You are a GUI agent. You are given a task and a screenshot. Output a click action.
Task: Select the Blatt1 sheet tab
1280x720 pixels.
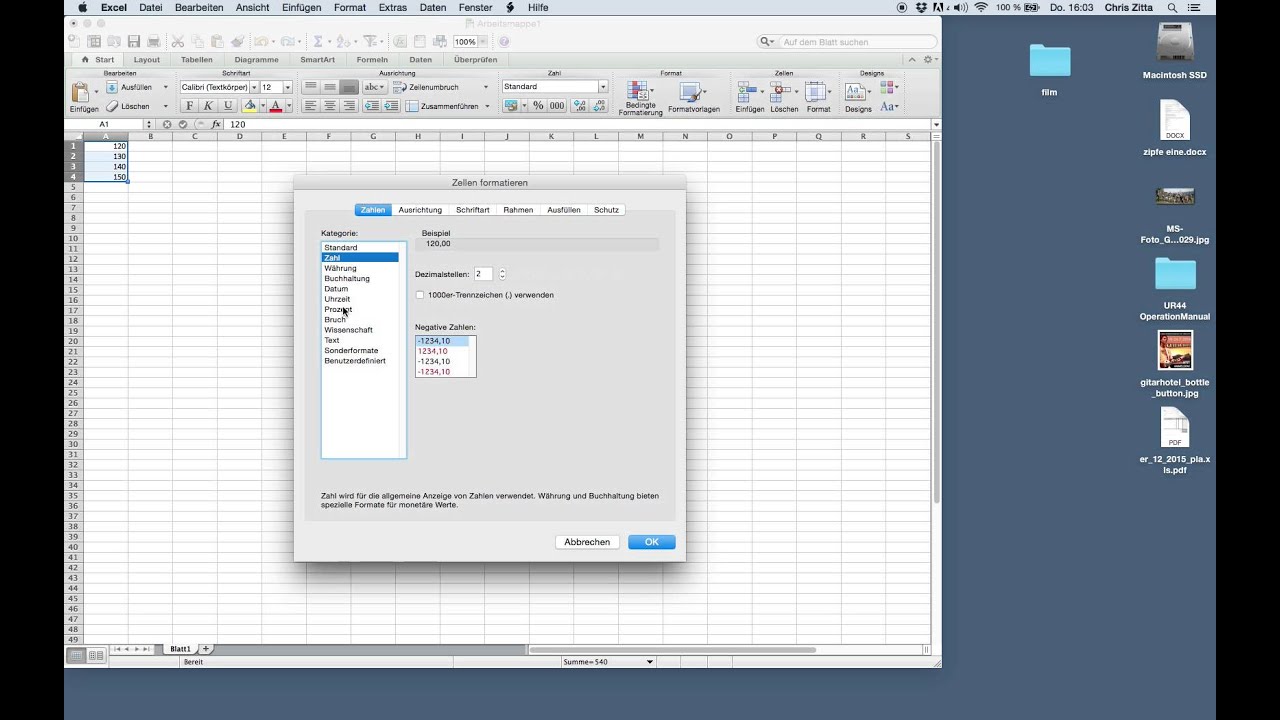[180, 649]
